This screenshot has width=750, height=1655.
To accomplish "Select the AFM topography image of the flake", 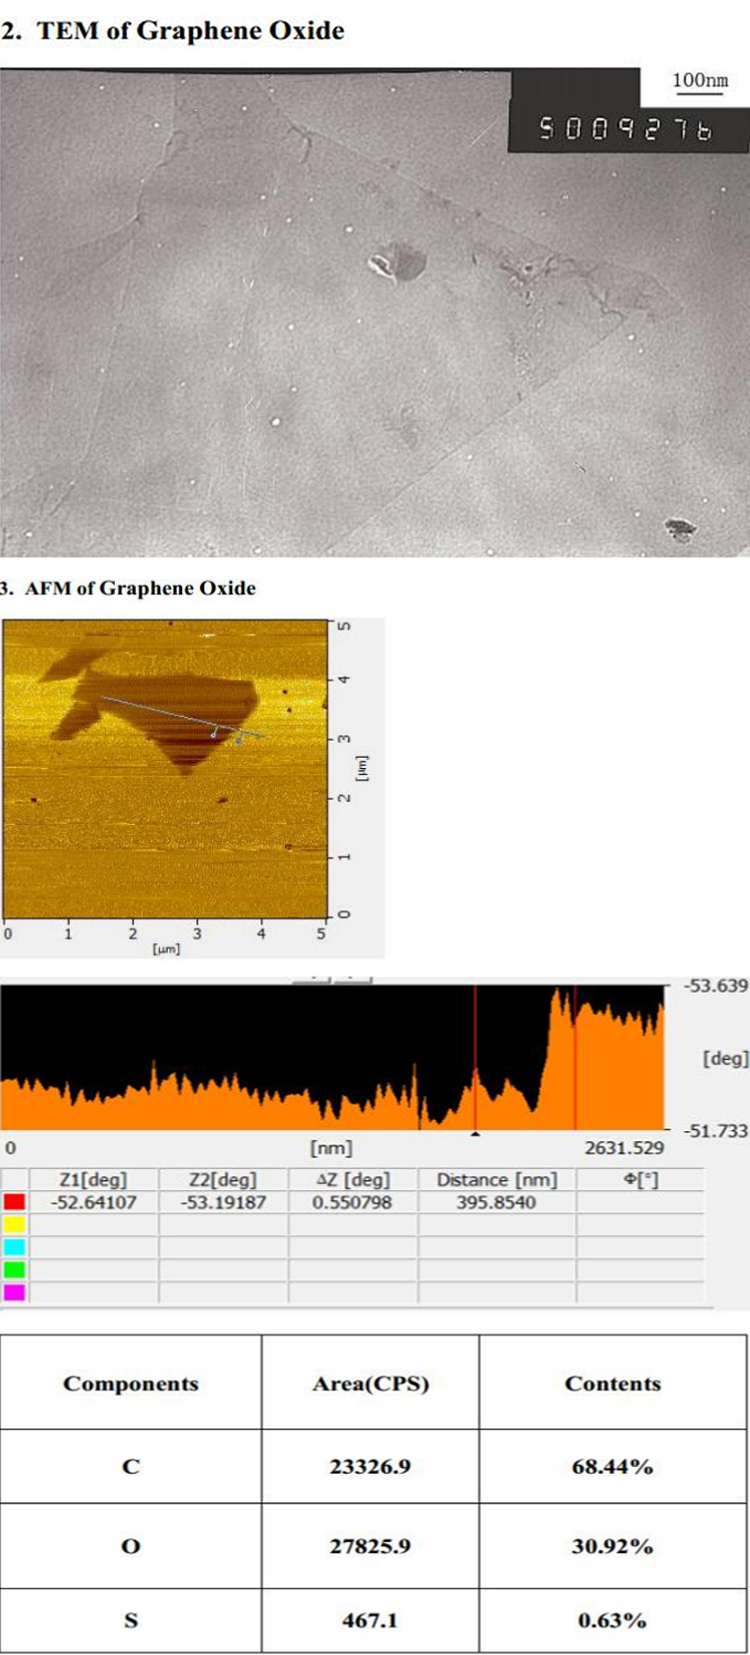I will 165,767.
